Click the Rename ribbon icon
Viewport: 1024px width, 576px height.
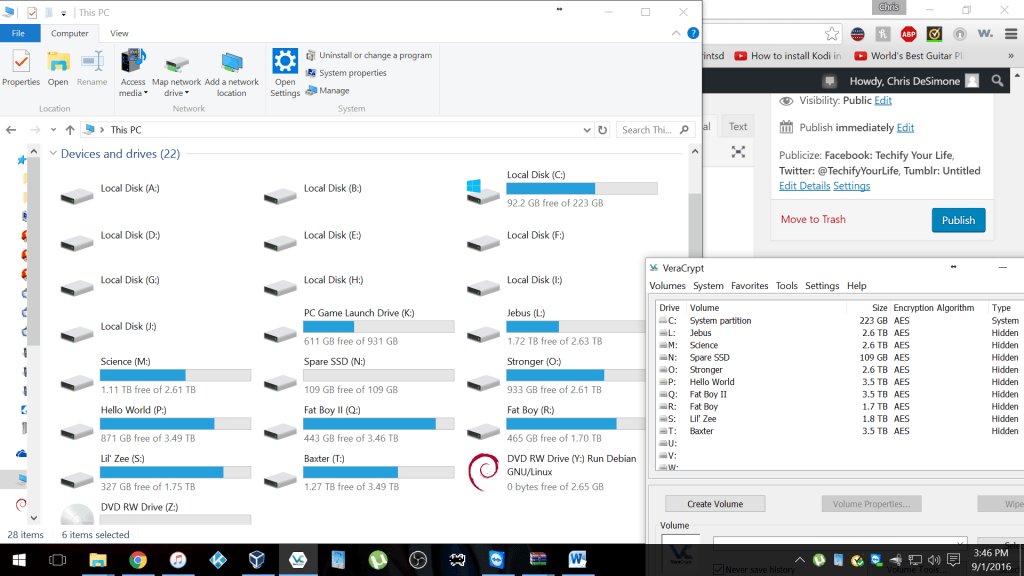(x=92, y=68)
